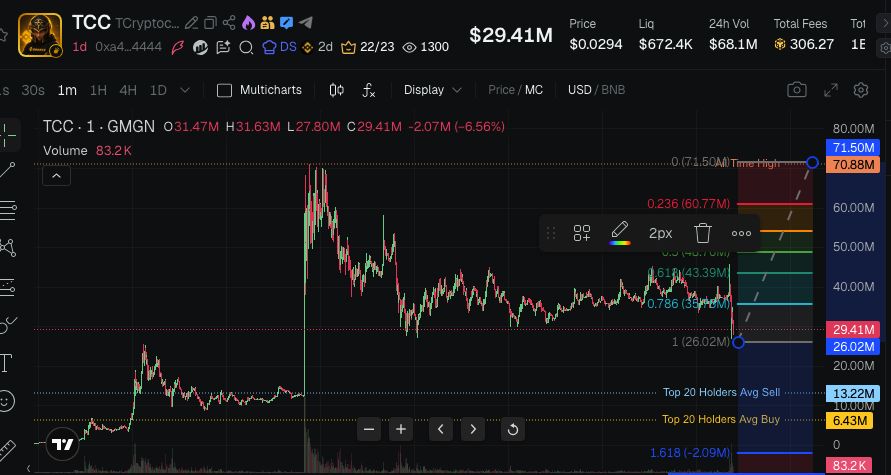The image size is (891, 475).
Task: Zoom out with the minus button
Action: pyautogui.click(x=369, y=429)
